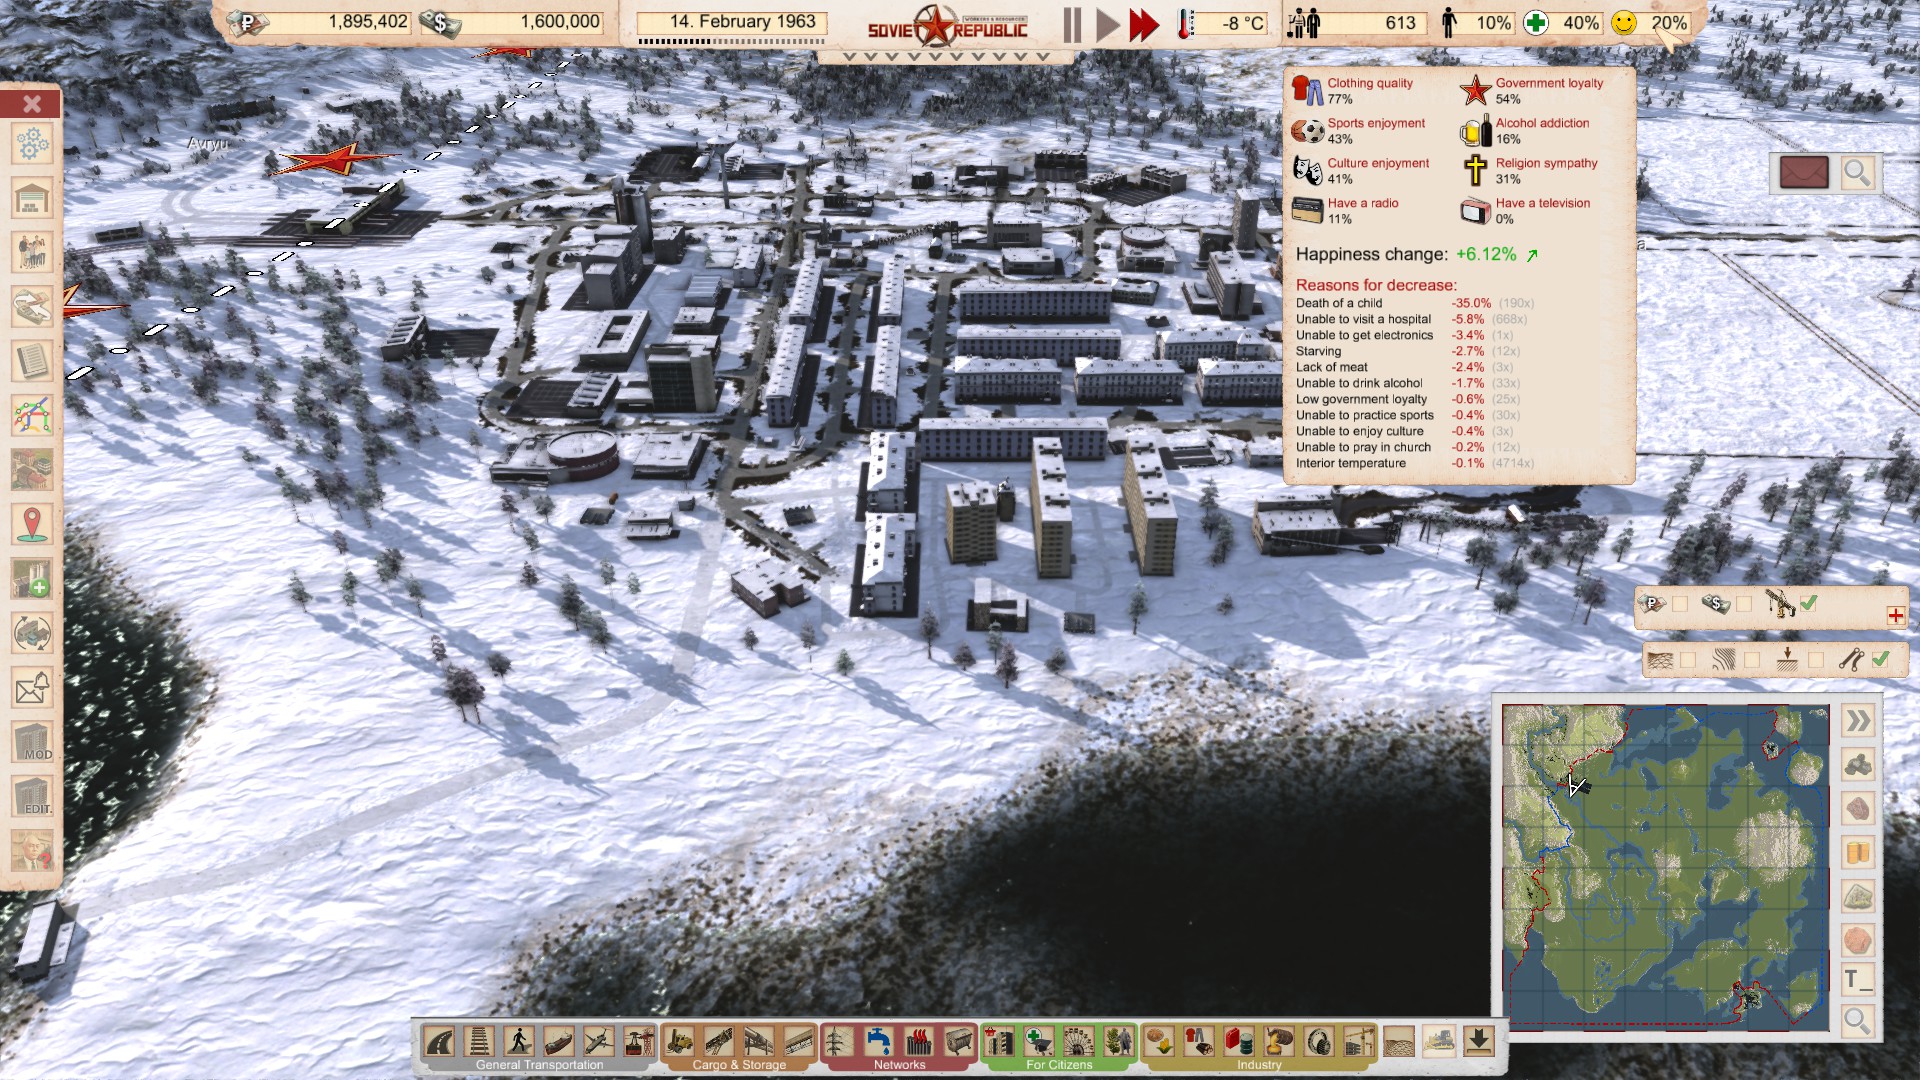Set game speed to fast forward
Screen dimensions: 1920x1080
click(x=1144, y=25)
